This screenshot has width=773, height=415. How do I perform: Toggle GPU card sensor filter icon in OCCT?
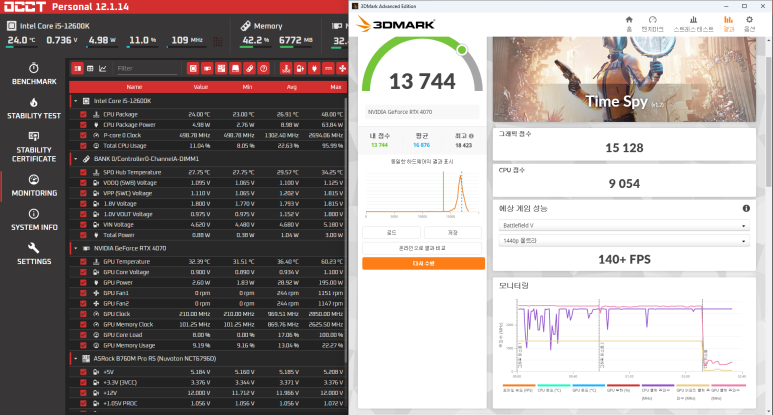(207, 69)
